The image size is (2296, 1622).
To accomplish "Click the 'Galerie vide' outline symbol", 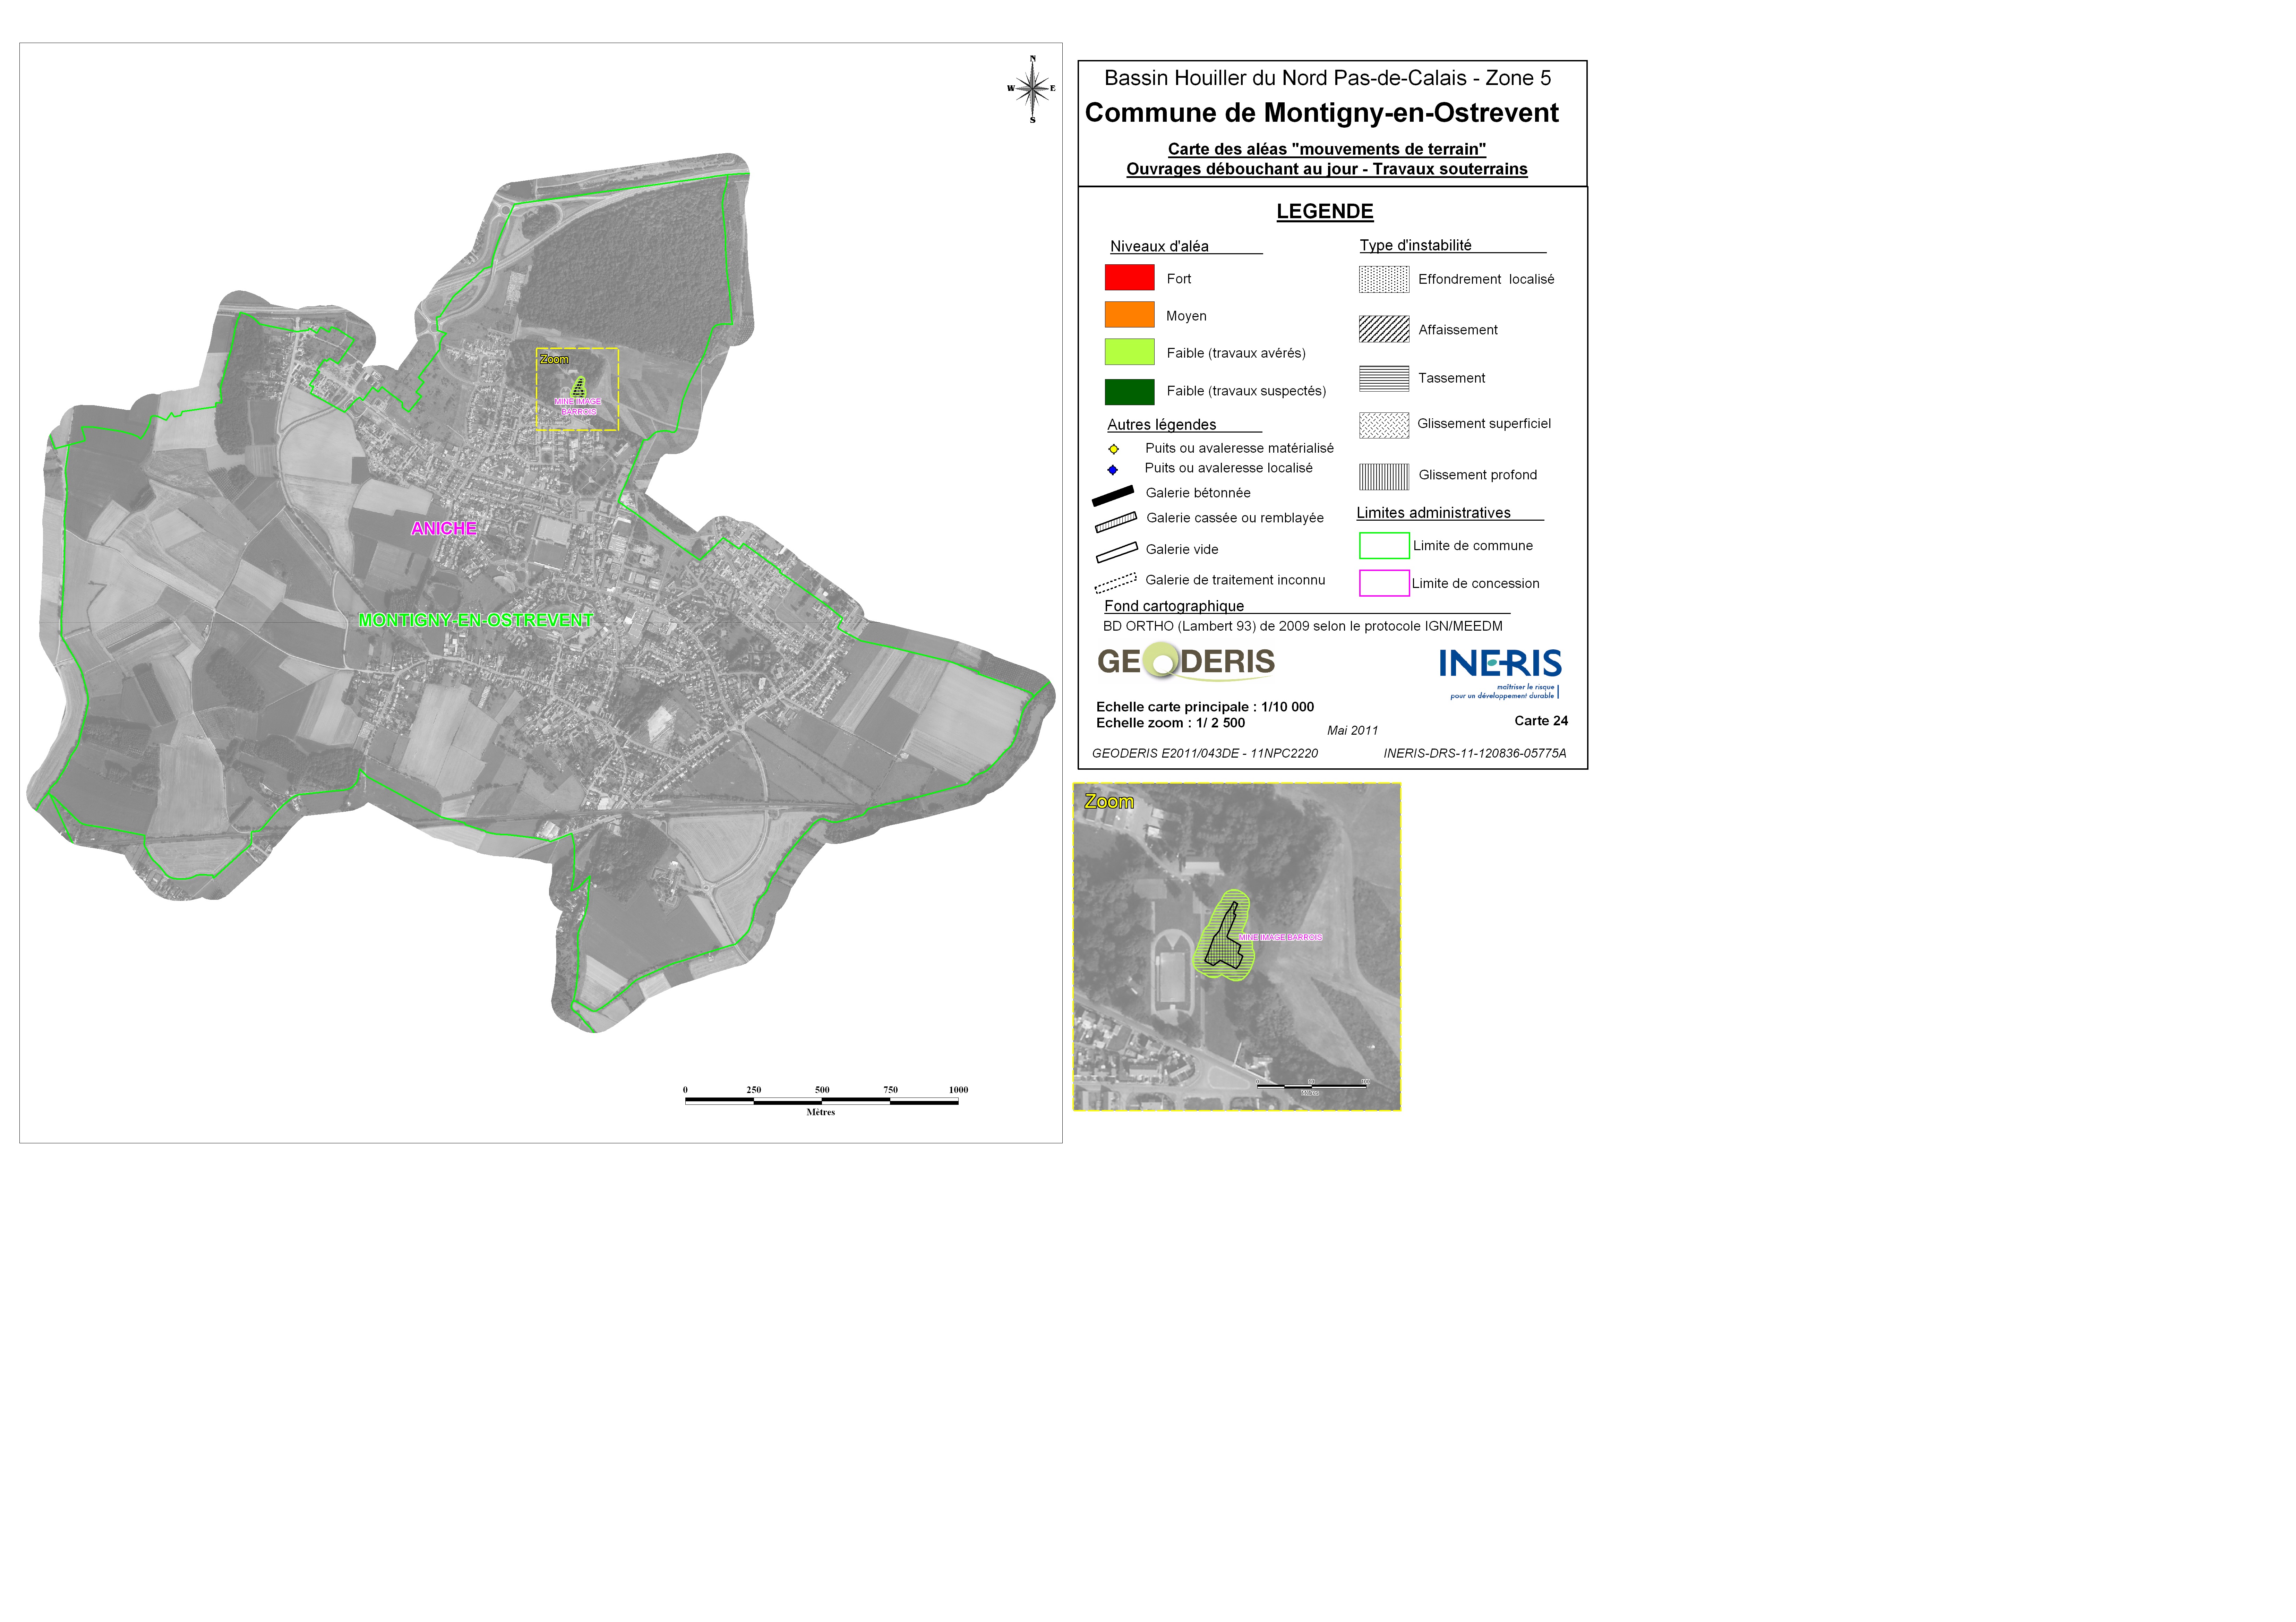I will (1117, 552).
